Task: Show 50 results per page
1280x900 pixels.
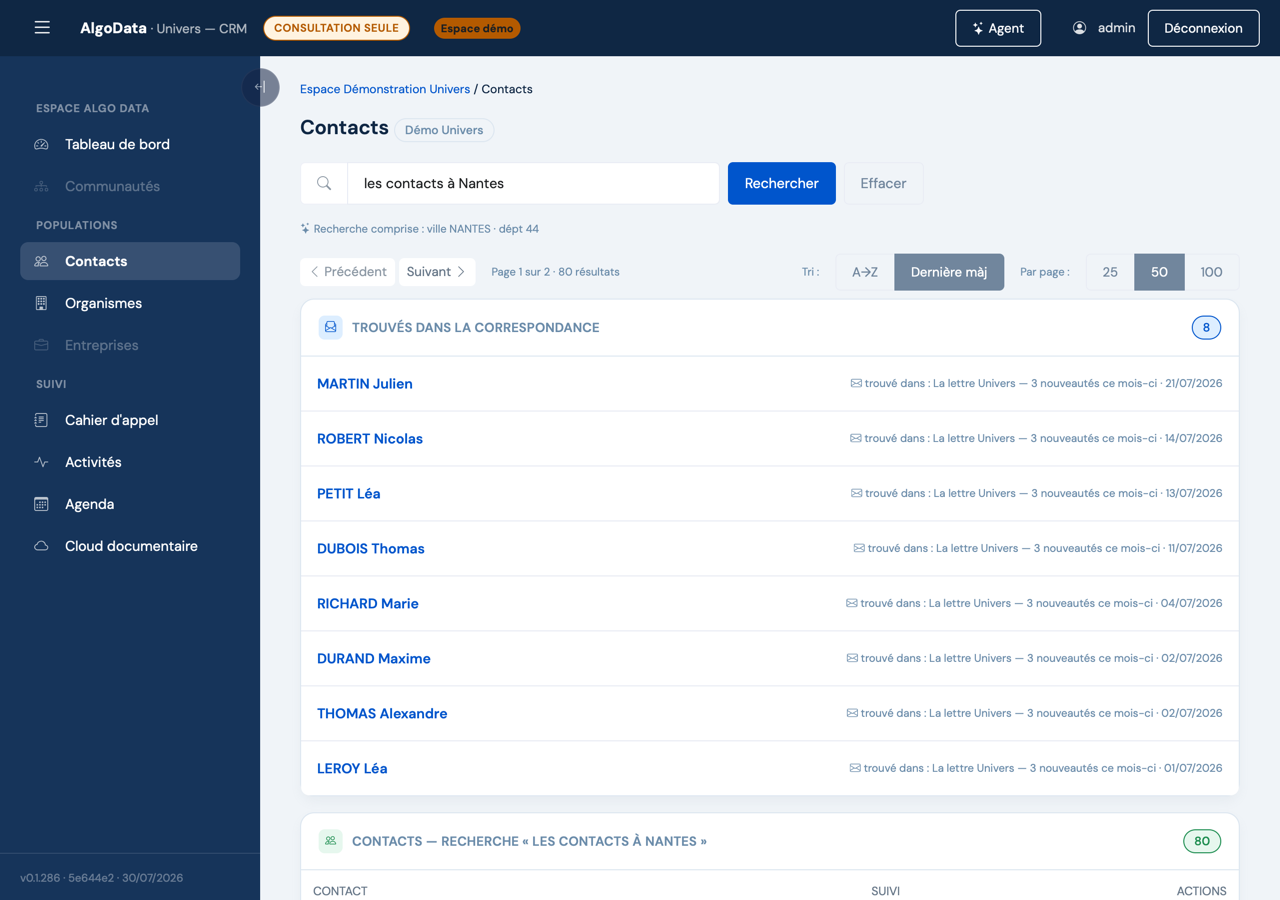Action: click(x=1159, y=272)
